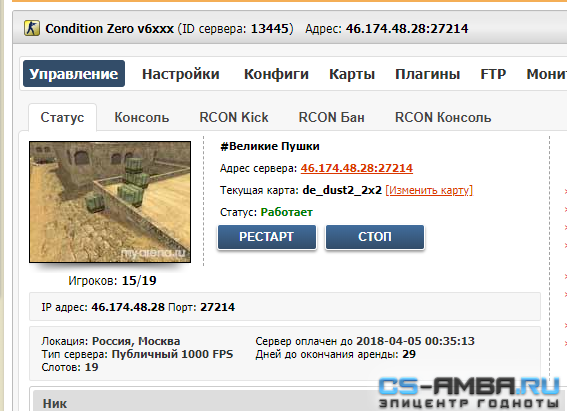Select the FTP tab
Image resolution: width=567 pixels, height=411 pixels.
pos(493,74)
